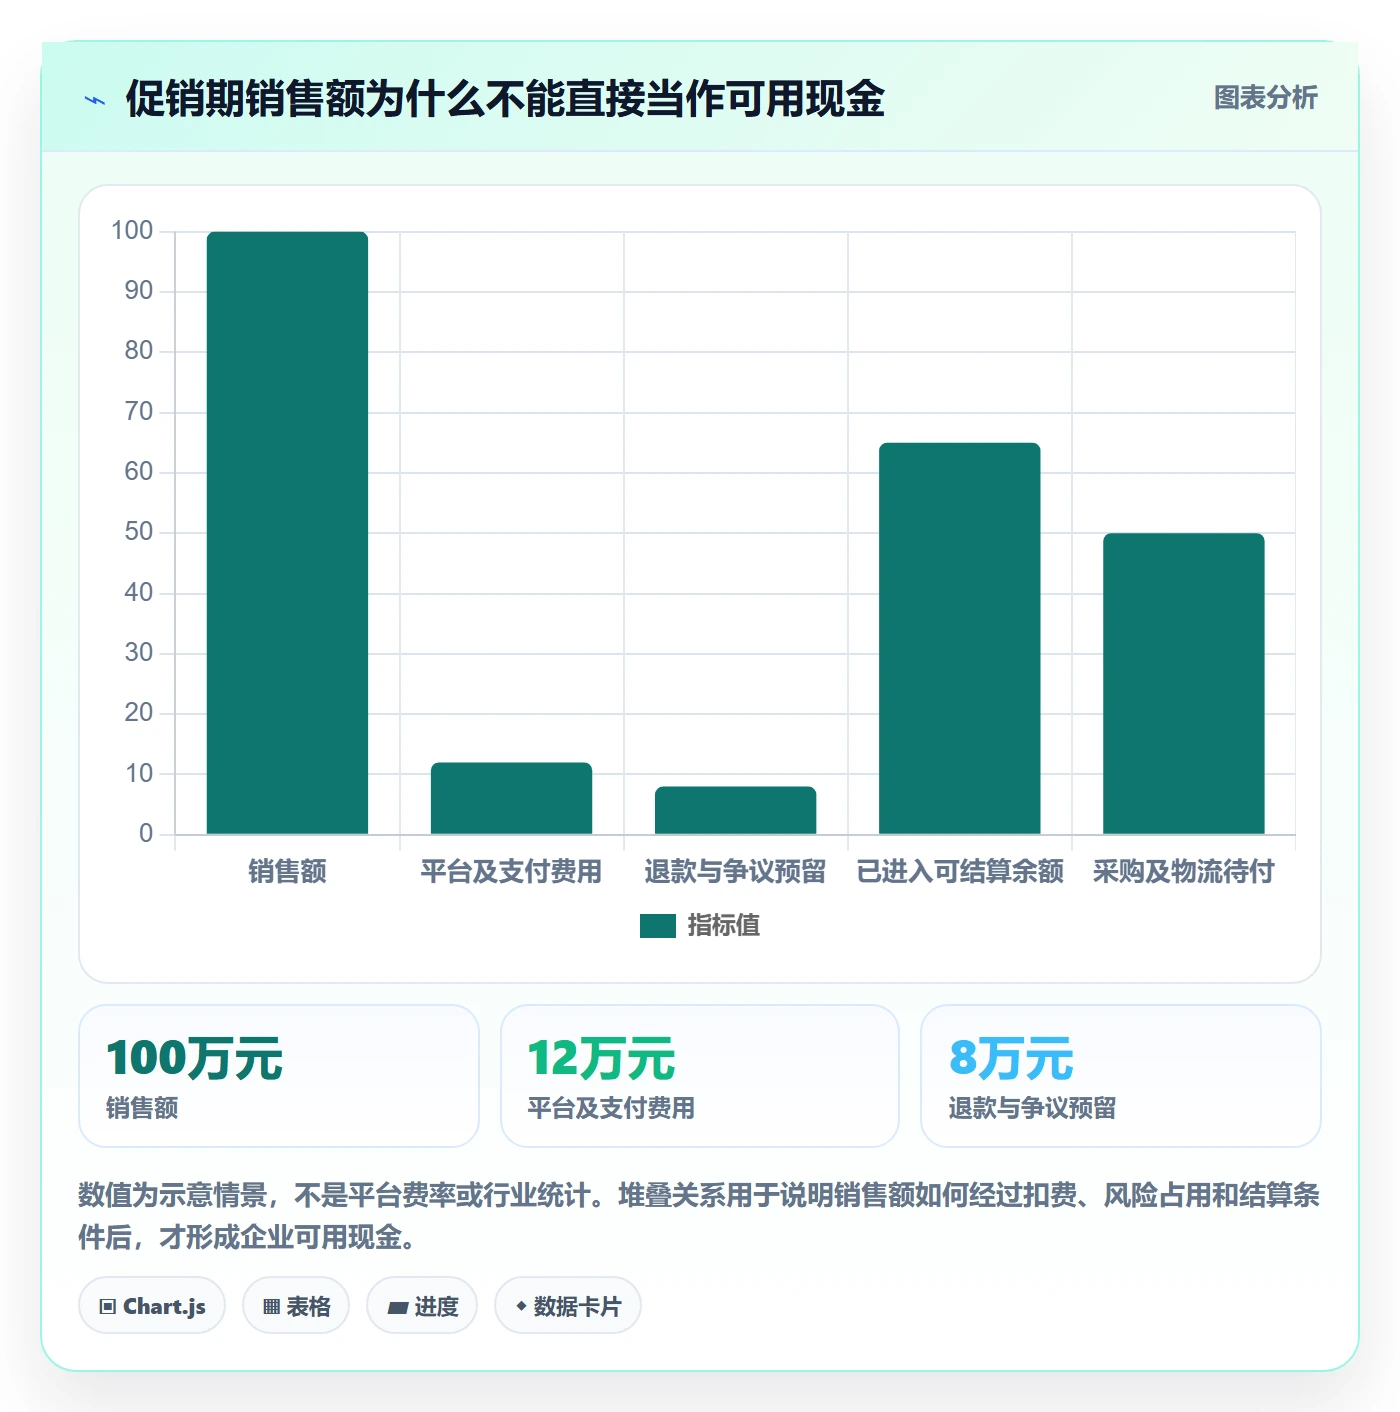Viewport: 1400px width, 1412px height.
Task: Click the 平台及支付费用 x-axis label
Action: point(511,872)
